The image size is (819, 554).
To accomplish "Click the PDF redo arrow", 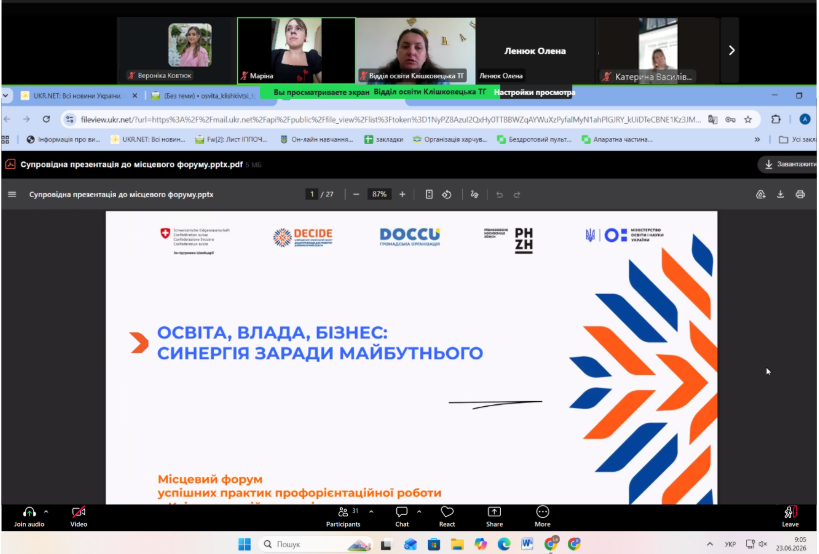I will (517, 194).
